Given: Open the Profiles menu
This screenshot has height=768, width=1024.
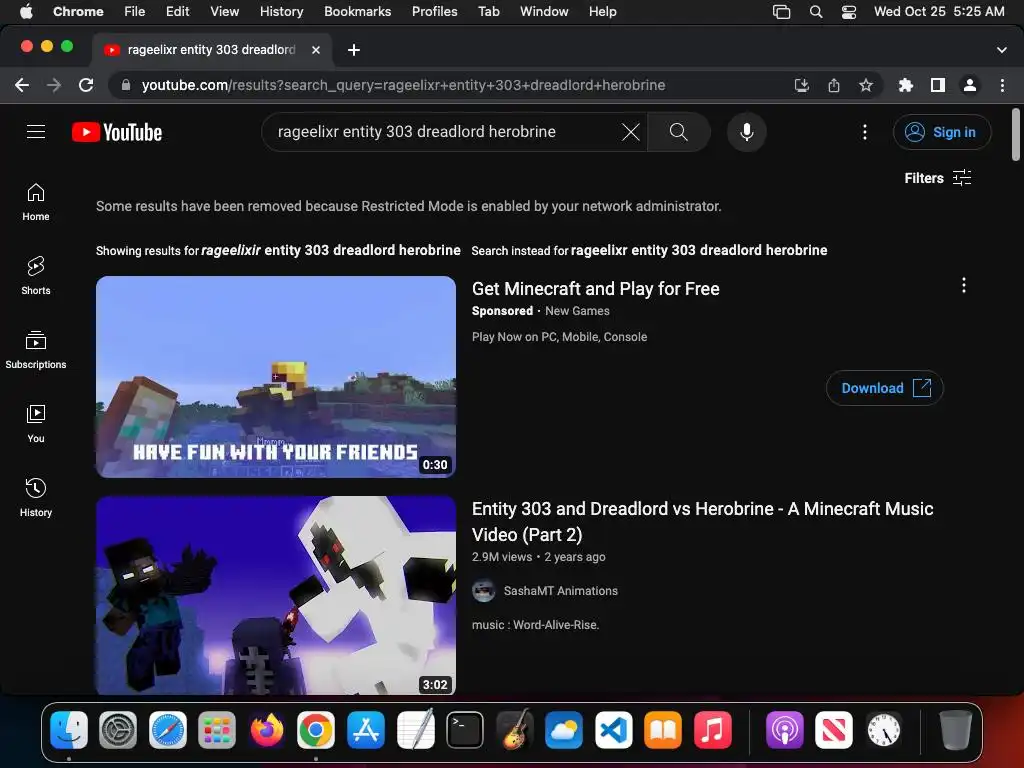Looking at the screenshot, I should 434,12.
